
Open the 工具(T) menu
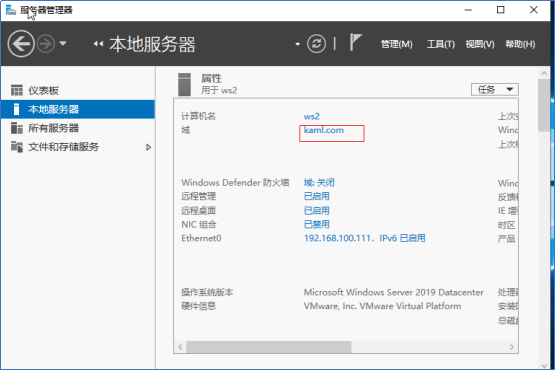click(x=441, y=44)
